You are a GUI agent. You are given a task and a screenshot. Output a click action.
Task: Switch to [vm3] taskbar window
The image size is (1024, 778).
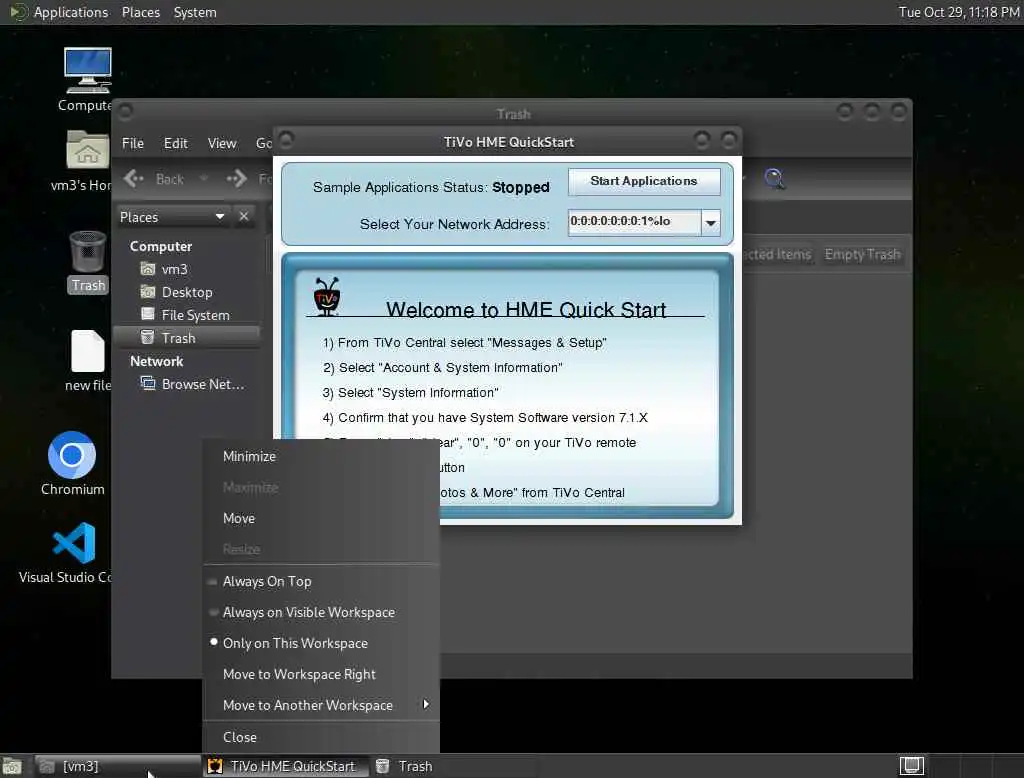(x=118, y=766)
